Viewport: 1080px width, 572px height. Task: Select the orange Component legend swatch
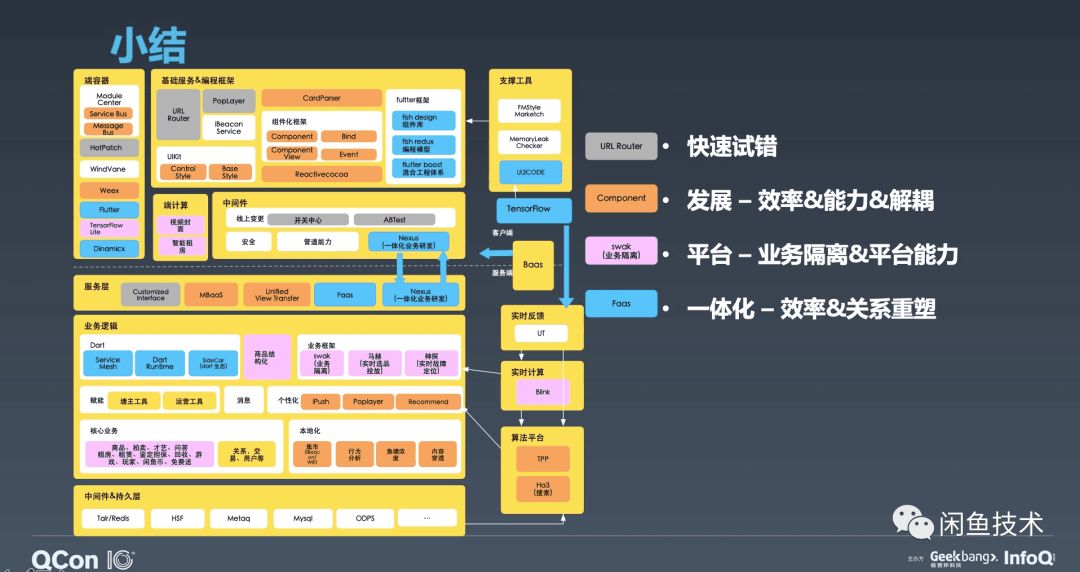[621, 198]
